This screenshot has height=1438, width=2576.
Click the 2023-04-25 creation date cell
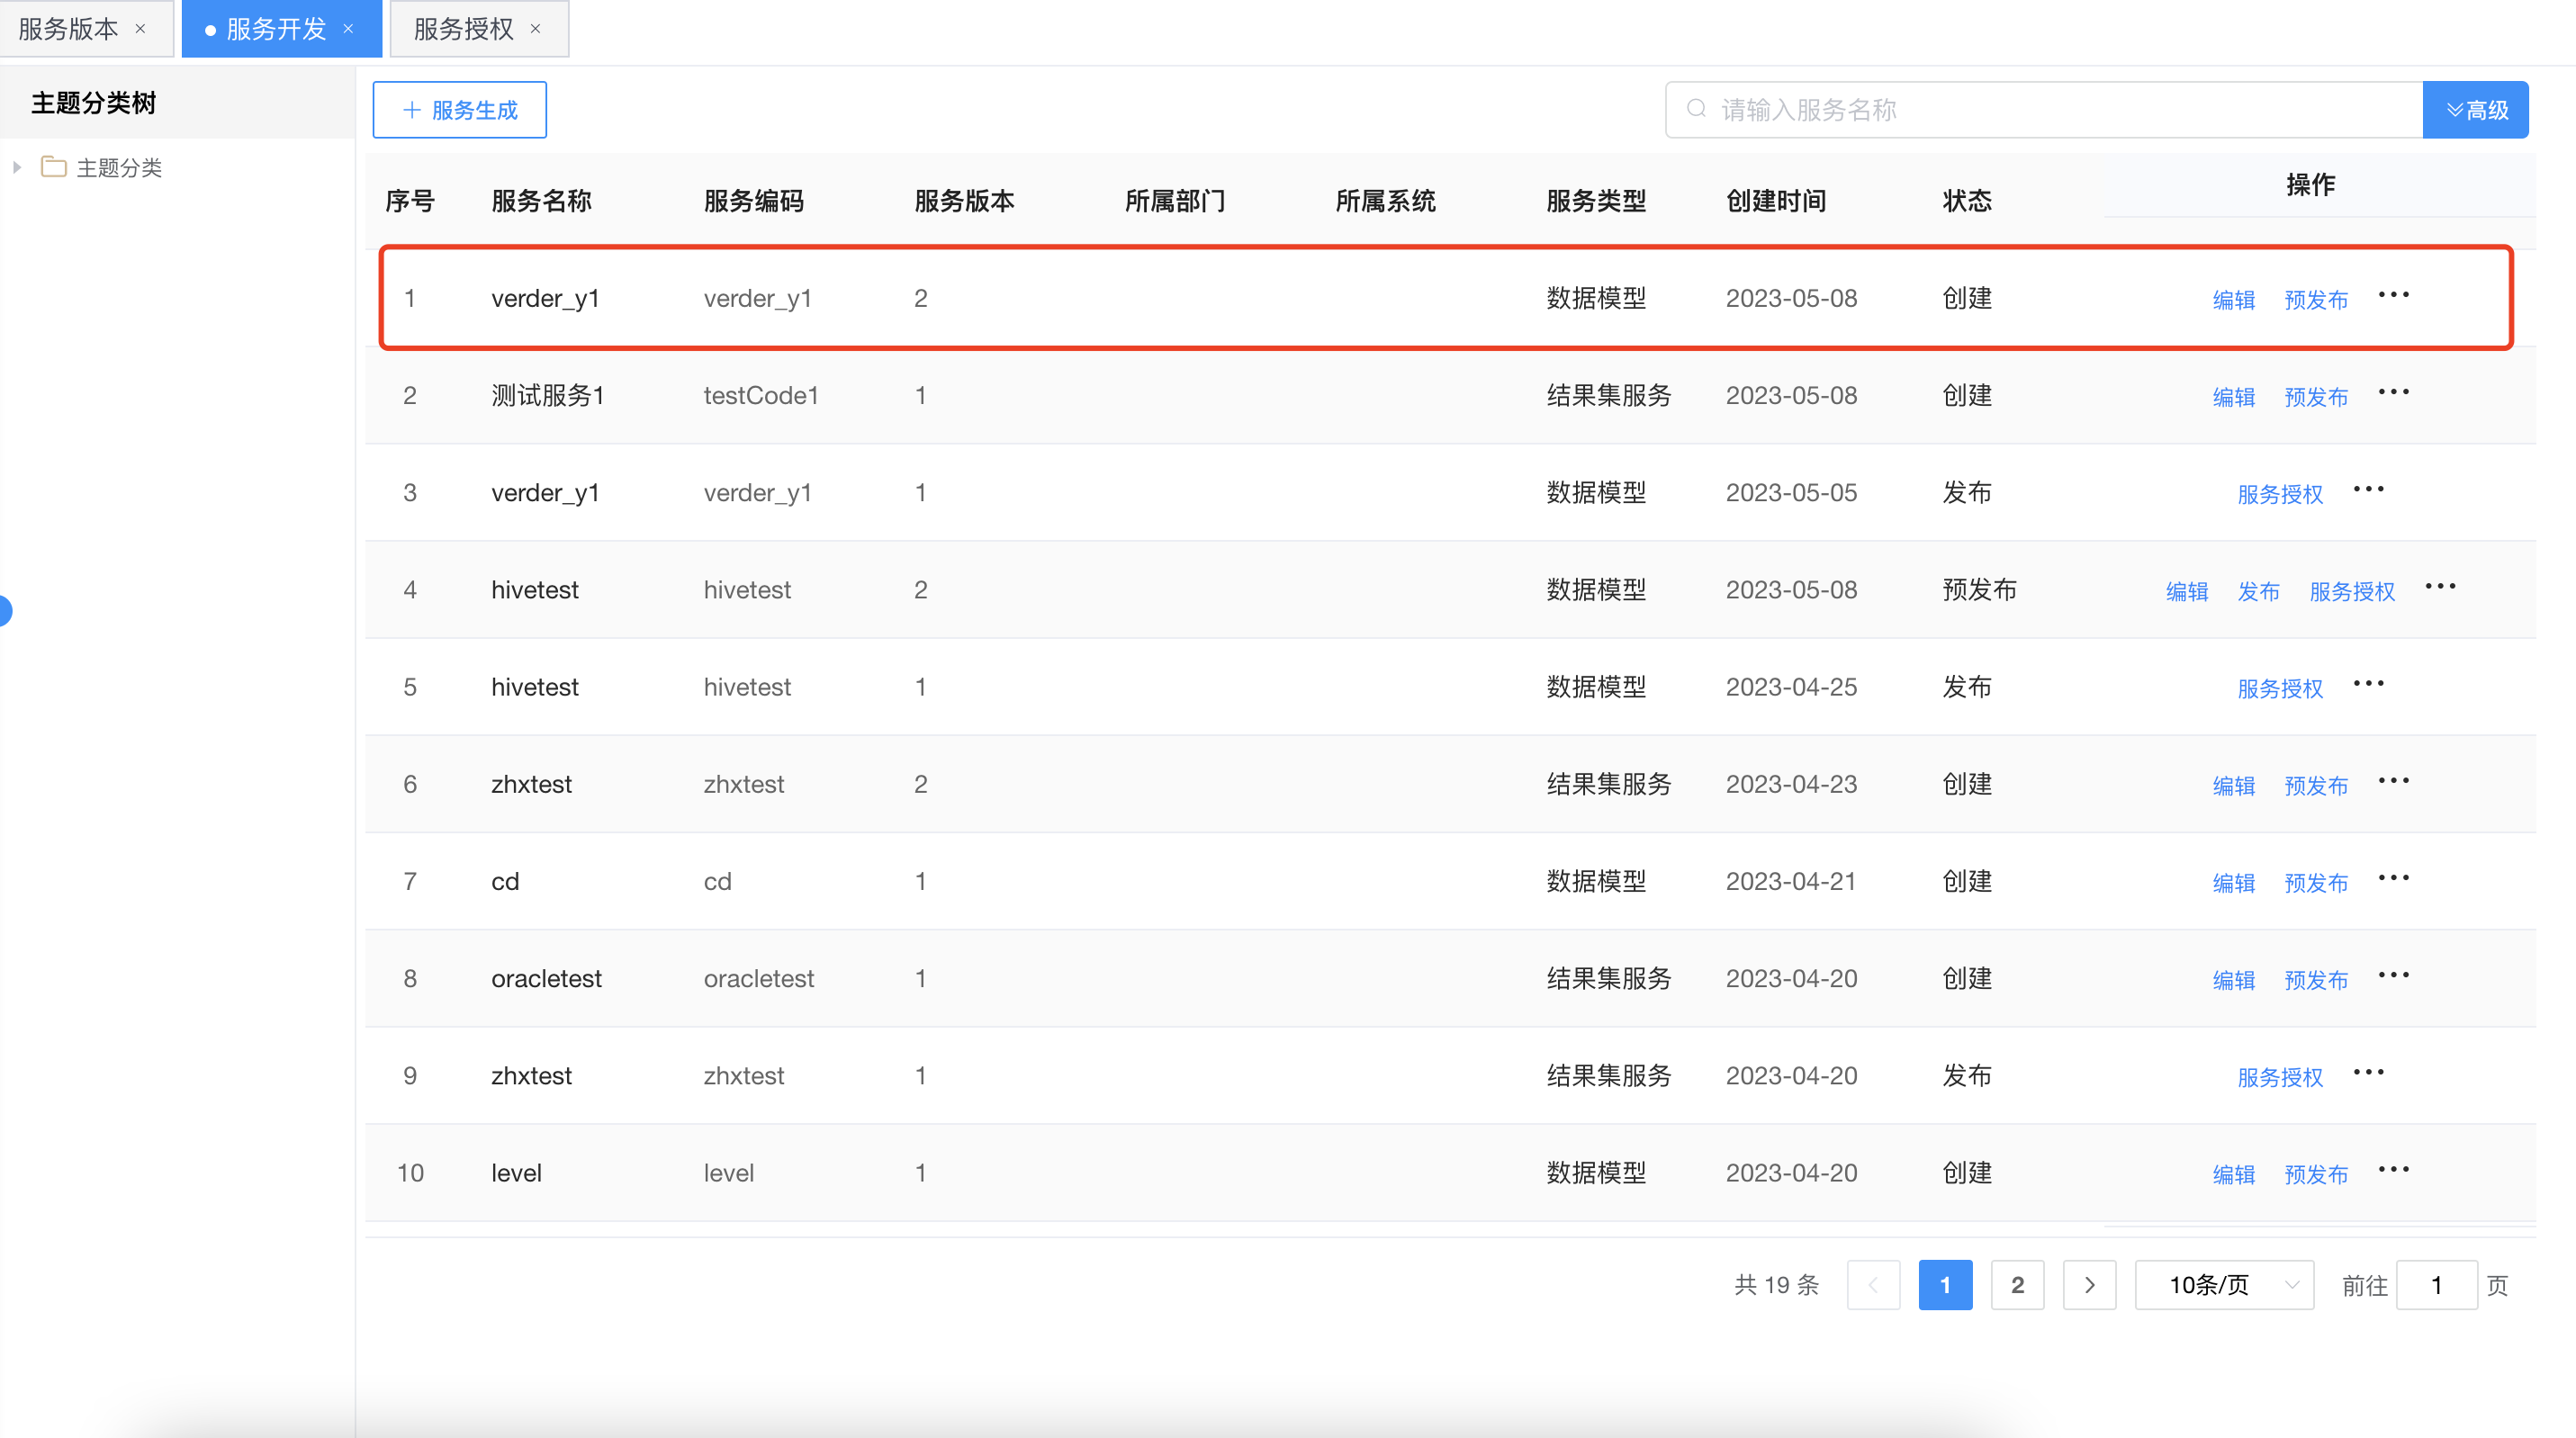(x=1791, y=687)
